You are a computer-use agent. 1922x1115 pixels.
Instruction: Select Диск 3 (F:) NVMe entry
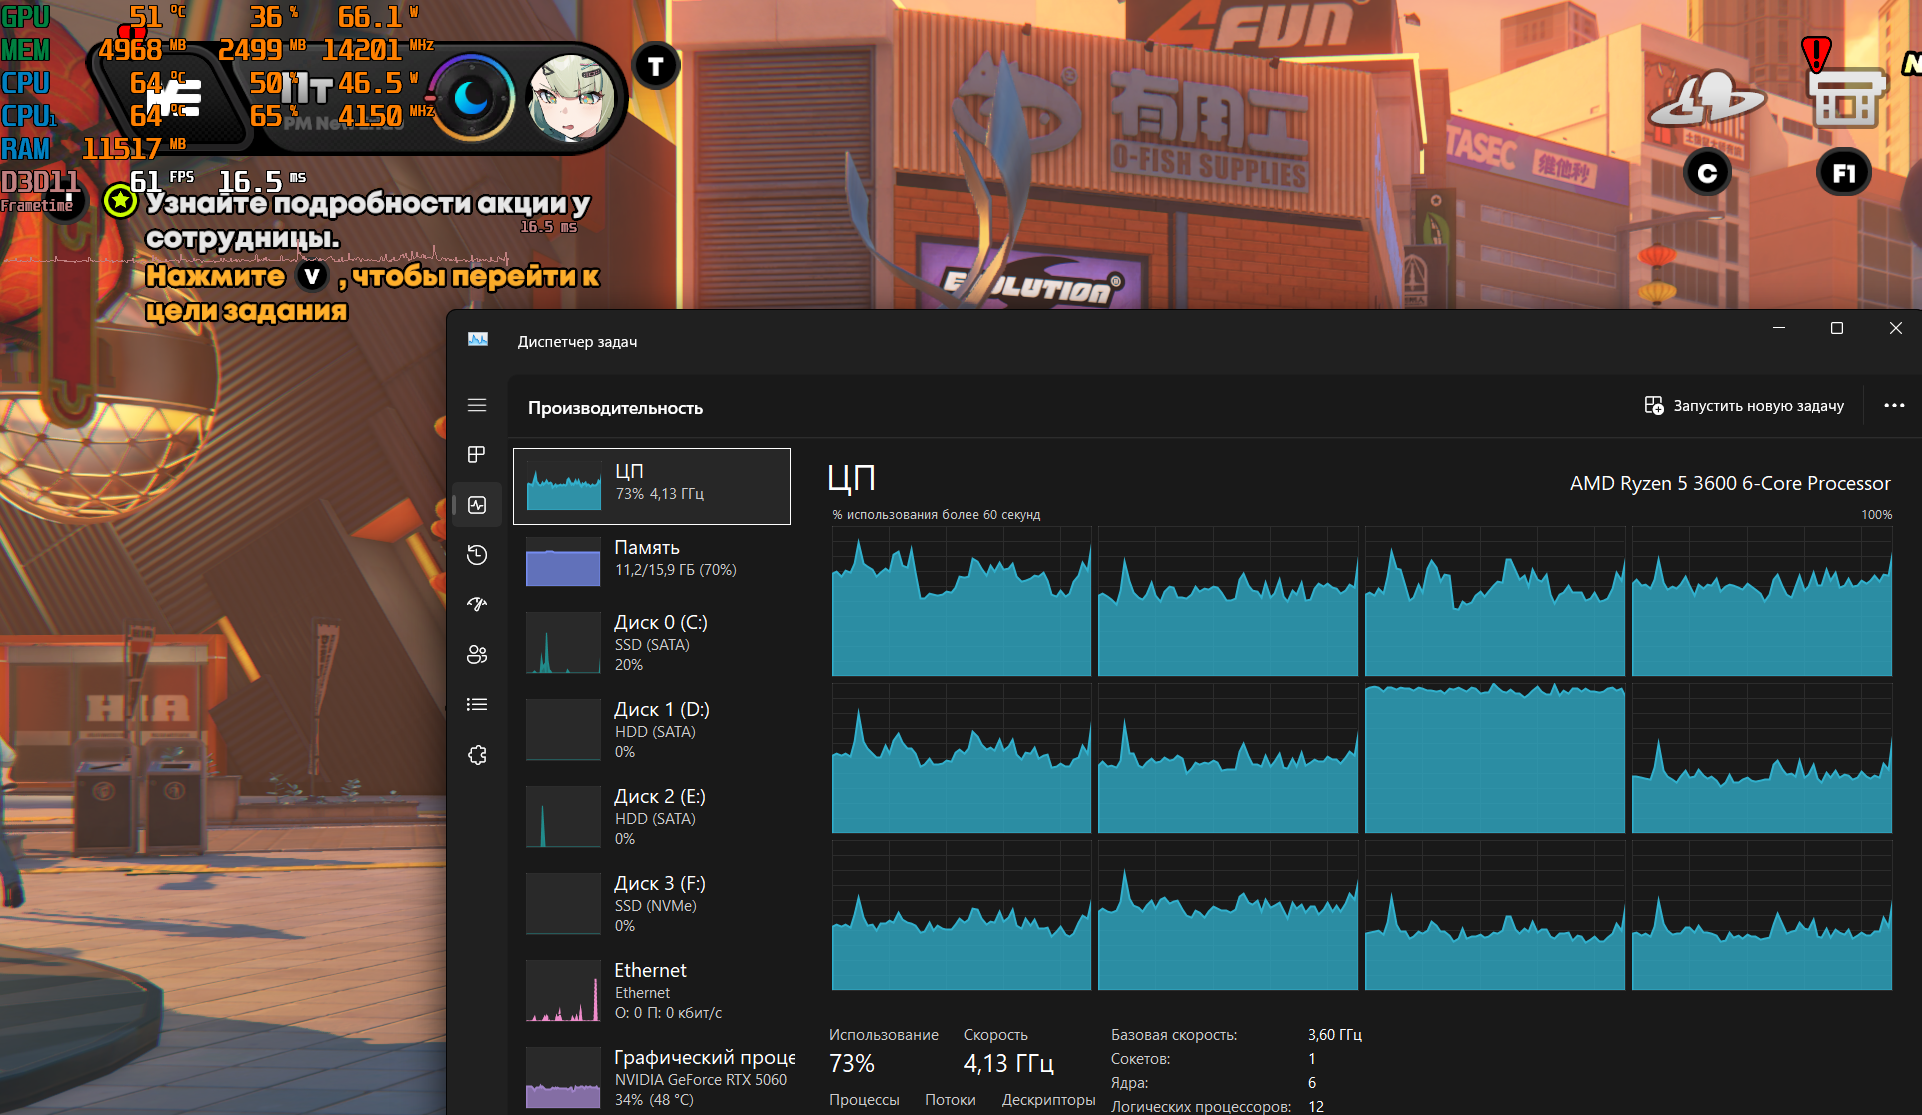click(652, 904)
